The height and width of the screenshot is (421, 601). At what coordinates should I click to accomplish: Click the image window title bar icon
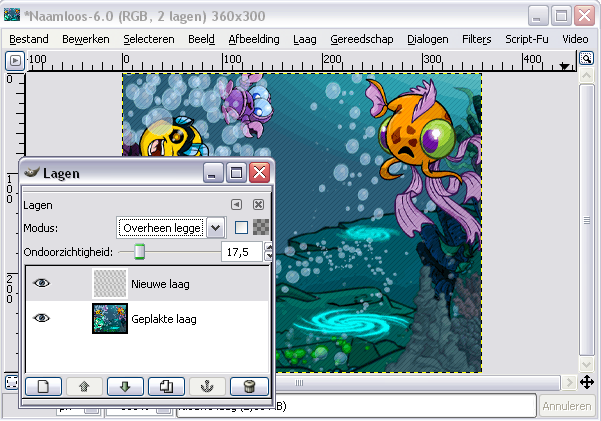[12, 15]
